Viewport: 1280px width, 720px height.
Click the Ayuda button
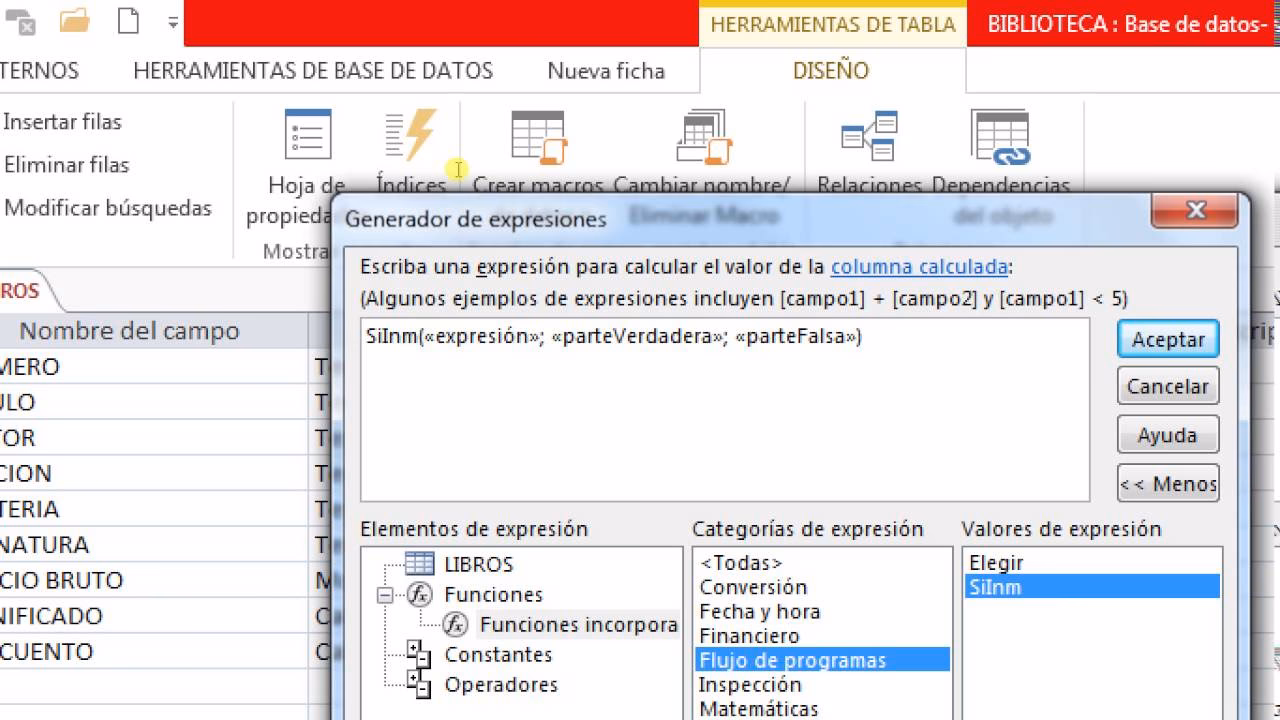1168,435
